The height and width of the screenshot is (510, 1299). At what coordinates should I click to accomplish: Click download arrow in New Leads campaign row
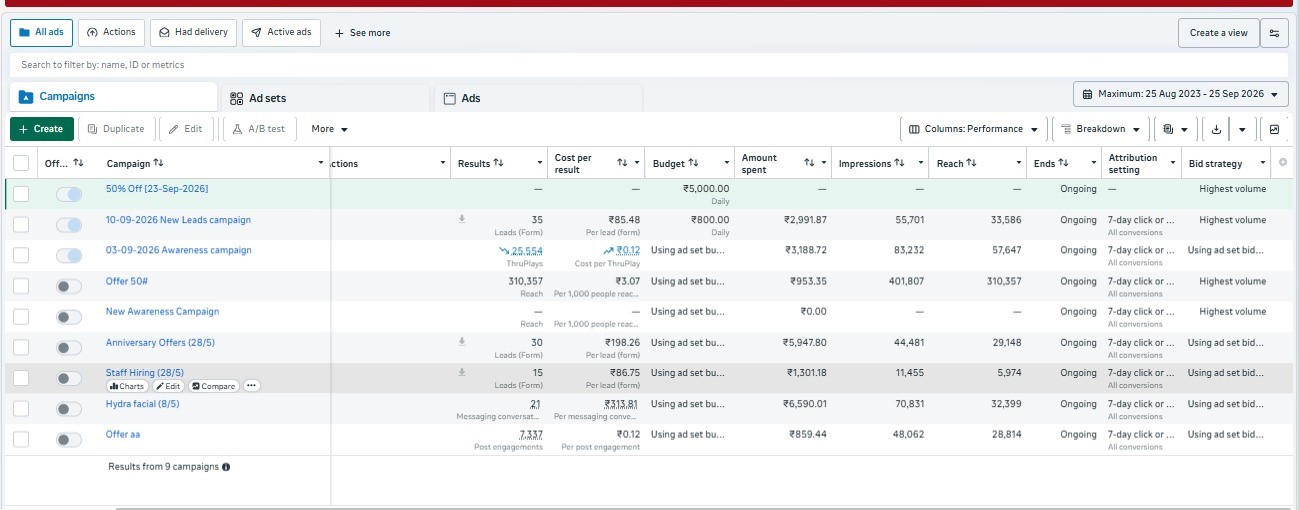coord(462,219)
